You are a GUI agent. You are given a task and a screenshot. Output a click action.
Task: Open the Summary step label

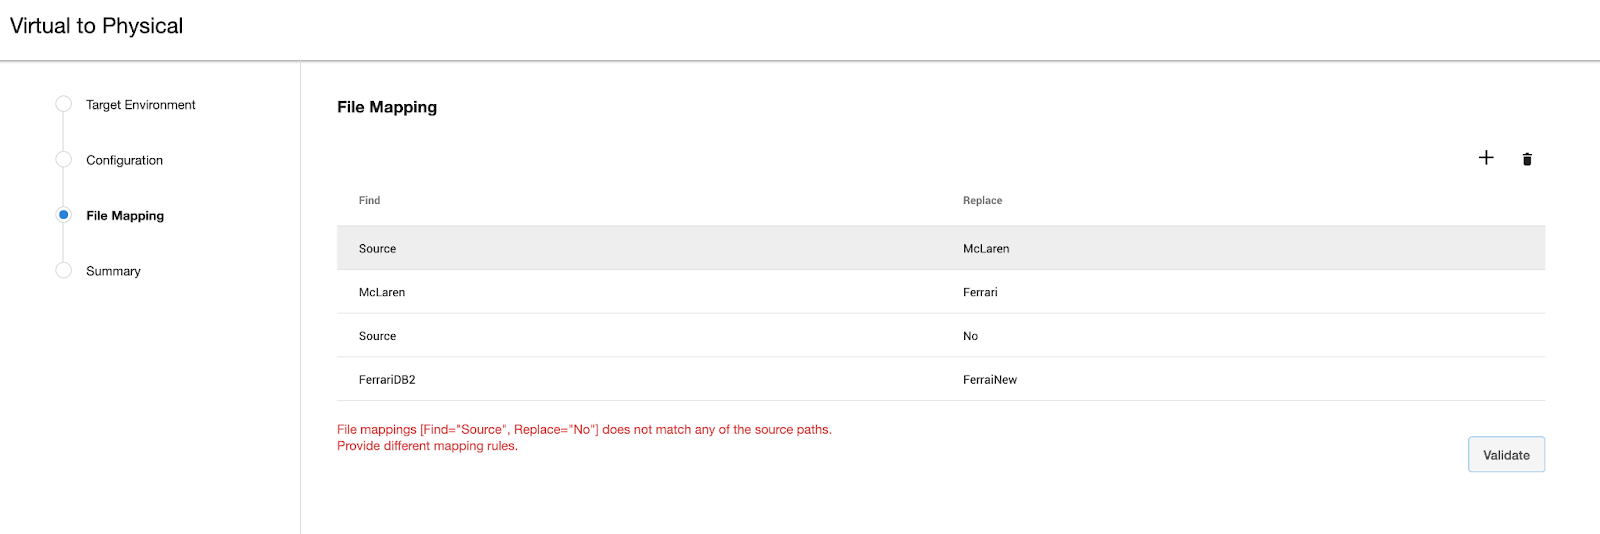113,271
